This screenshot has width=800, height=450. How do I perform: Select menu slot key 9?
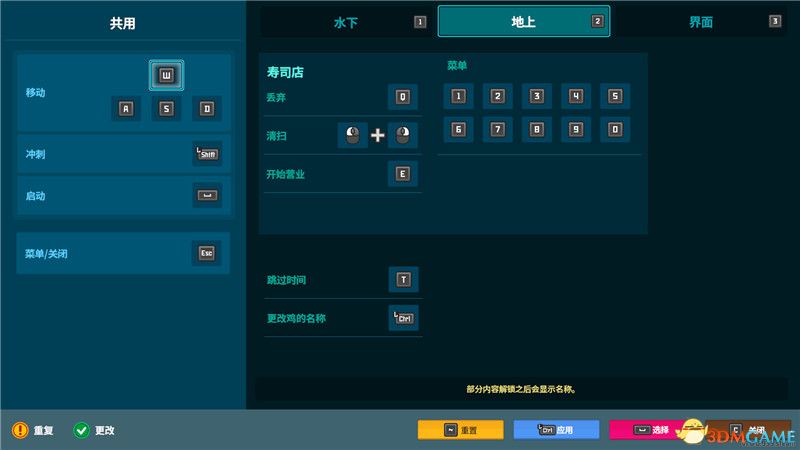coord(576,129)
